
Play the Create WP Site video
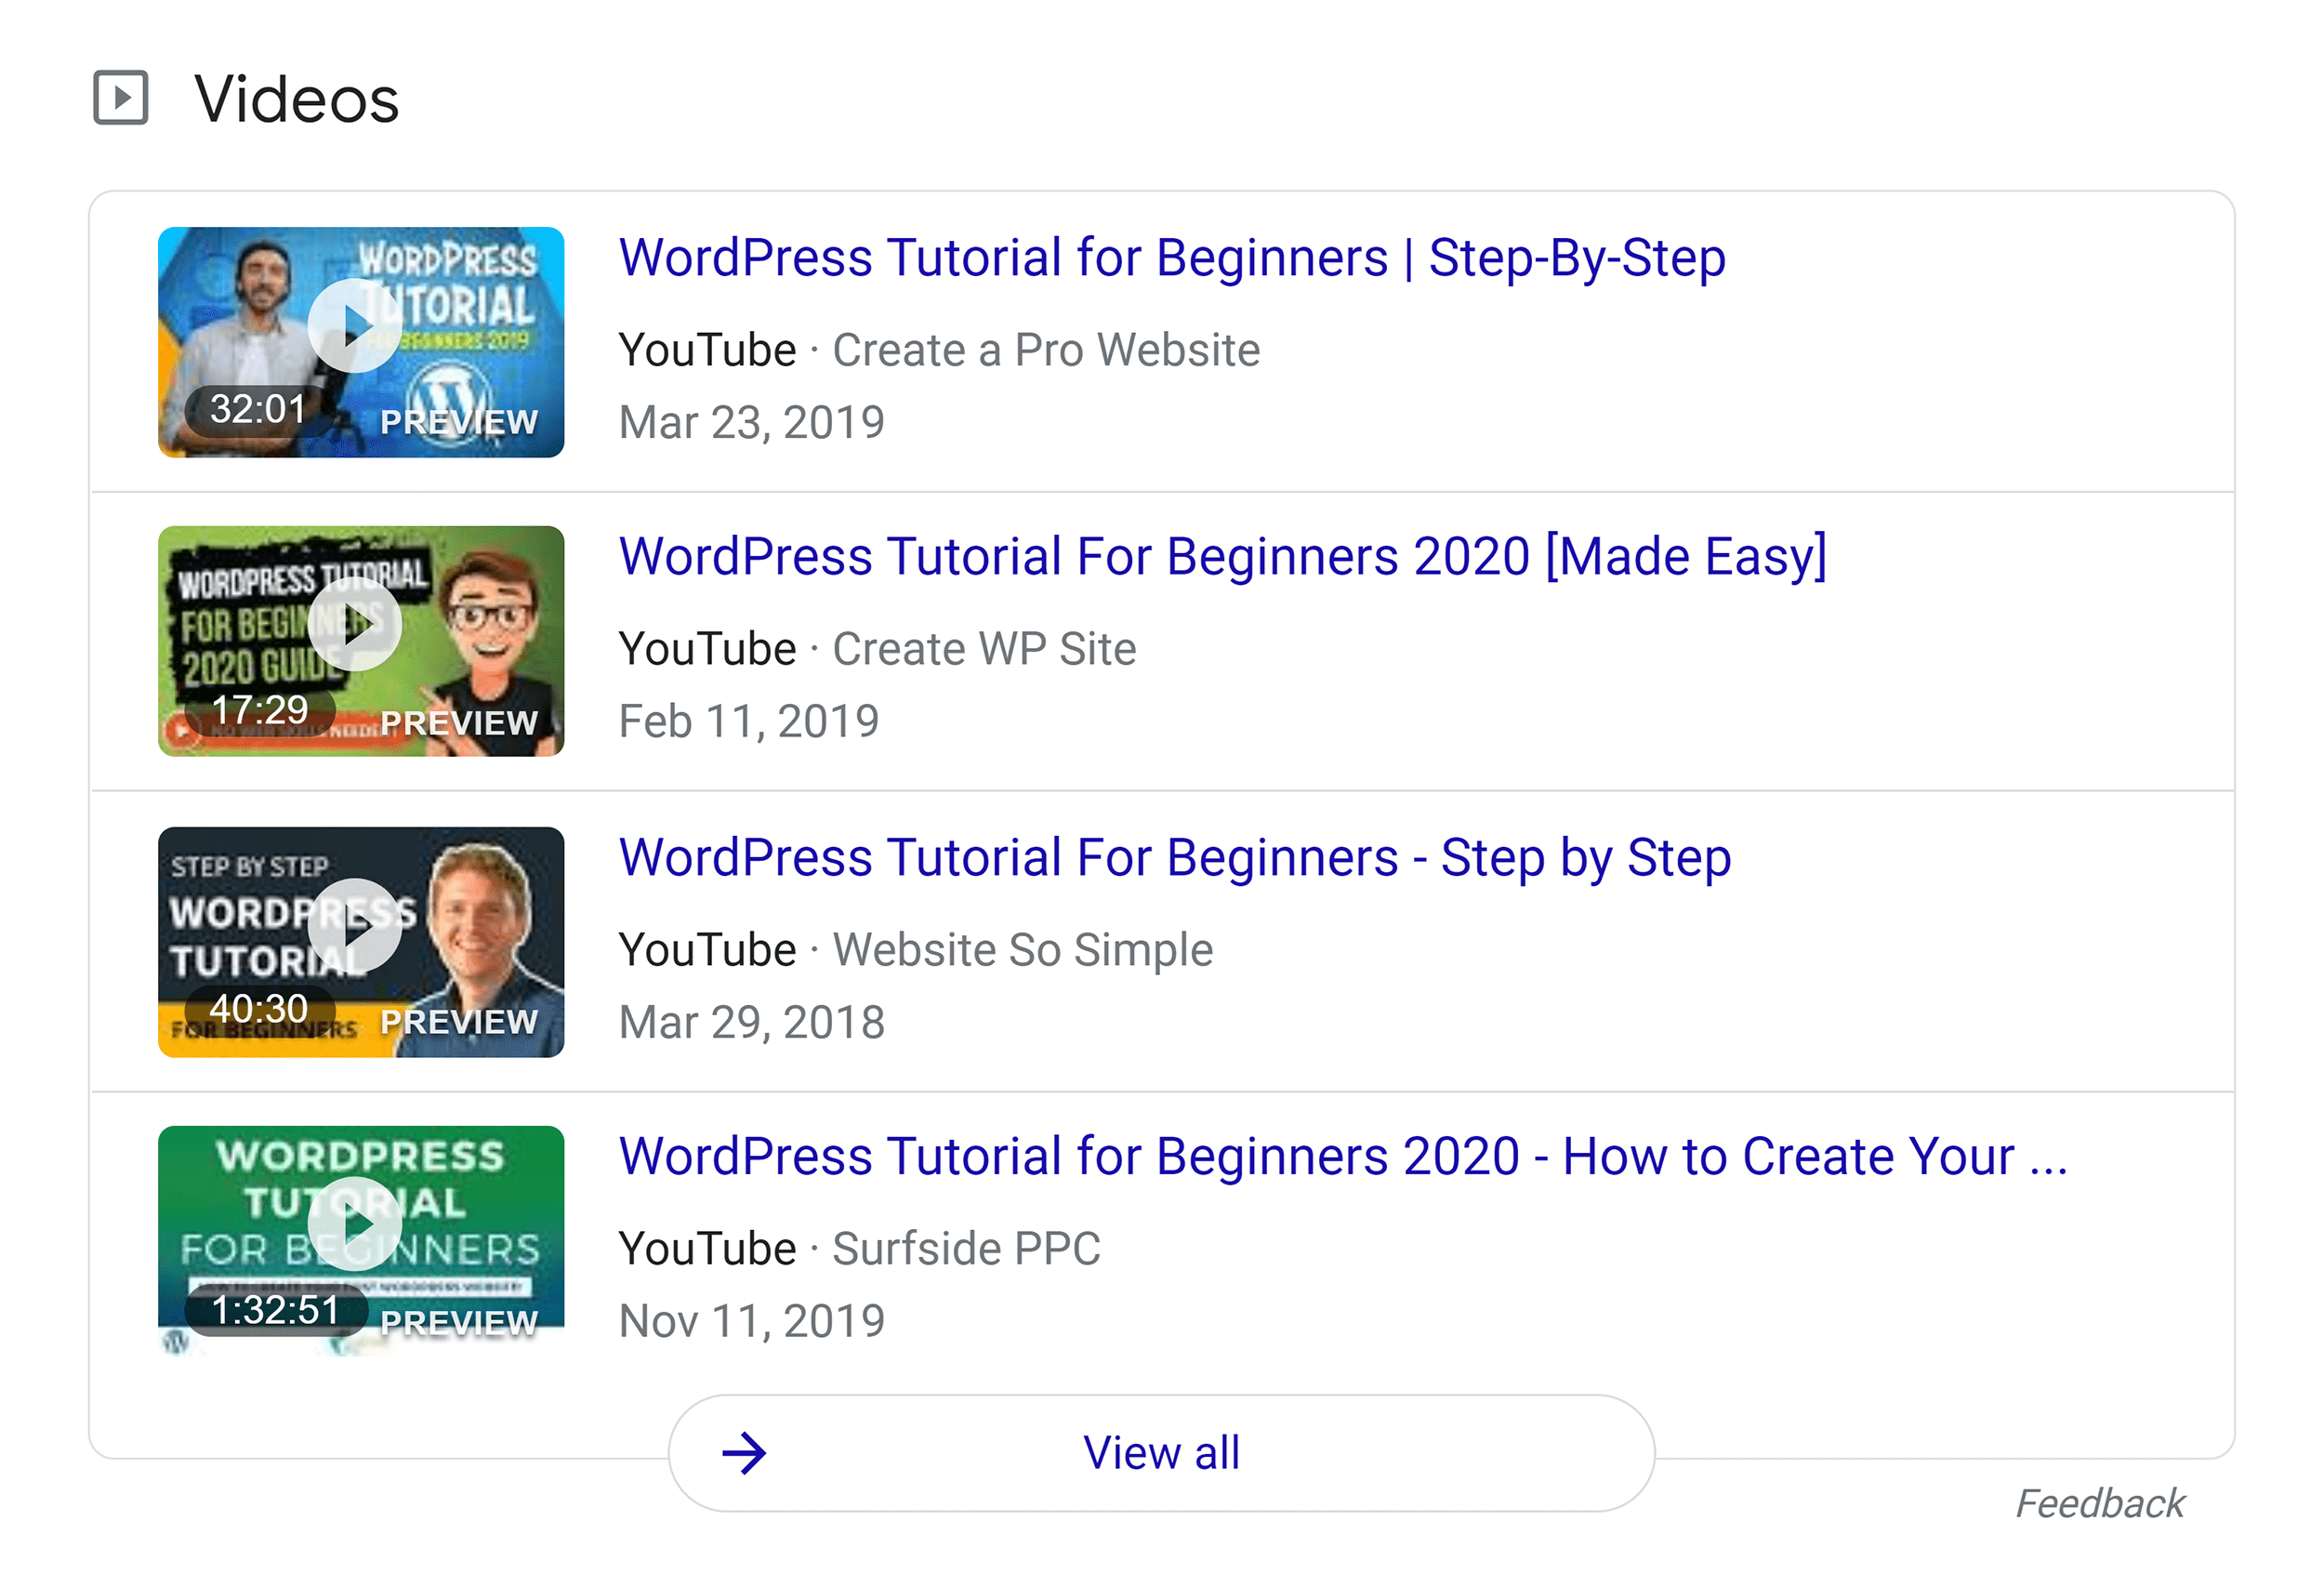[x=354, y=624]
